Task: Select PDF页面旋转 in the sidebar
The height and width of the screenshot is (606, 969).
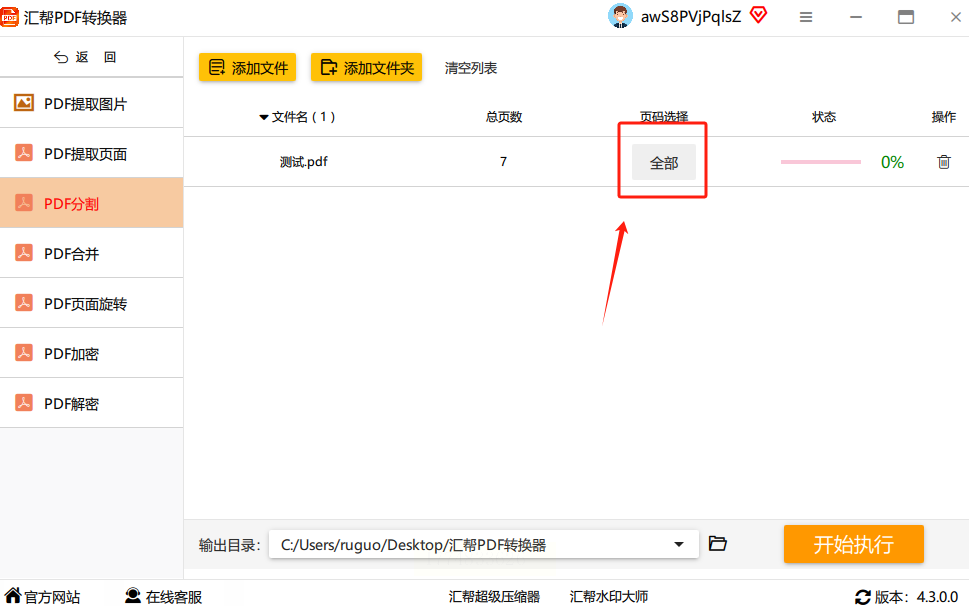Action: tap(91, 303)
